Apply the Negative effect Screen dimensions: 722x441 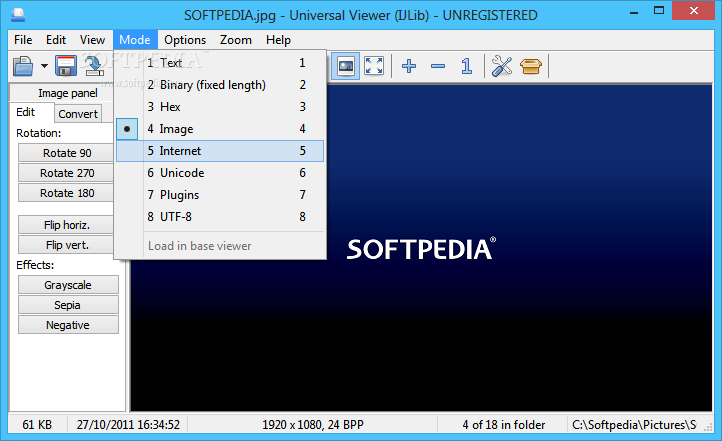click(x=68, y=325)
